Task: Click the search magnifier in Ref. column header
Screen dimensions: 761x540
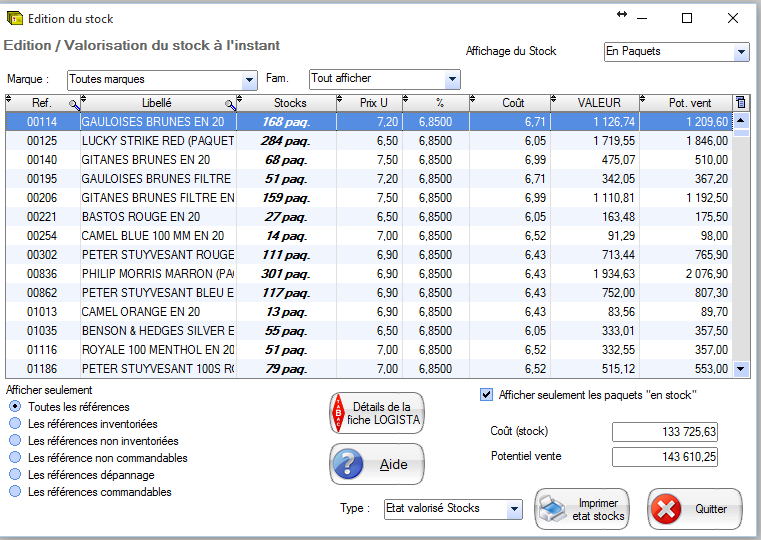Action: point(74,104)
